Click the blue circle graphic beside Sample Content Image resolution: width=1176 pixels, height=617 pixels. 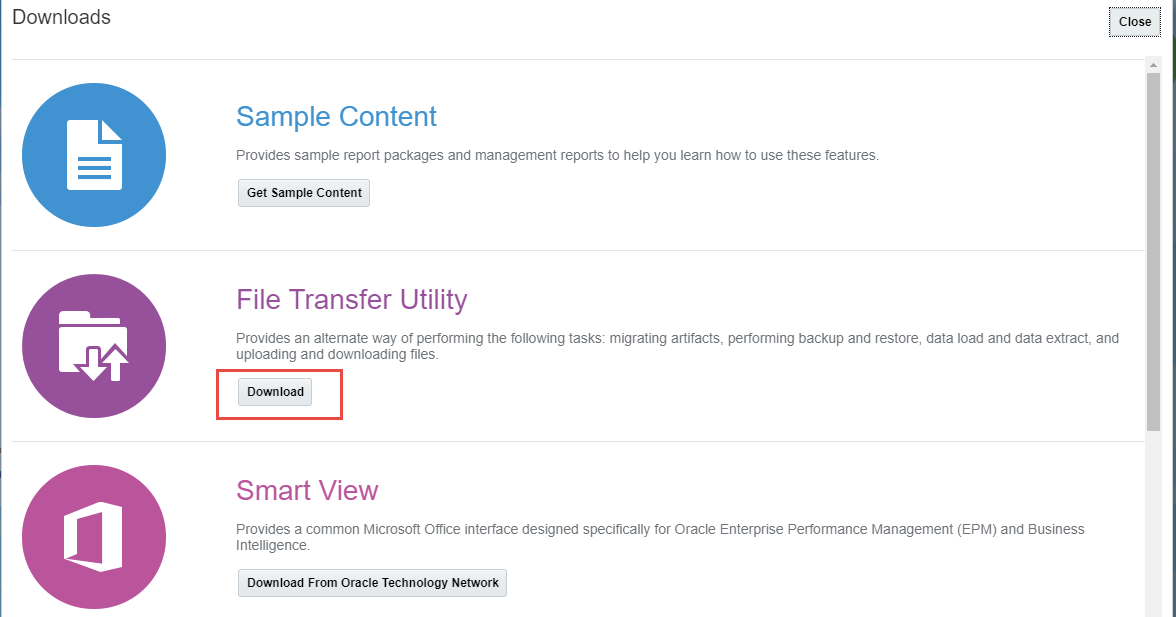point(94,155)
